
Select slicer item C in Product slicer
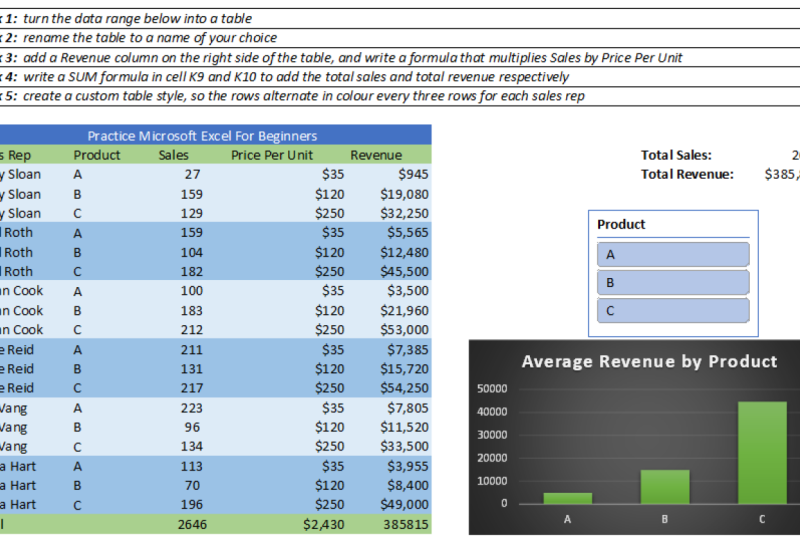tap(673, 311)
